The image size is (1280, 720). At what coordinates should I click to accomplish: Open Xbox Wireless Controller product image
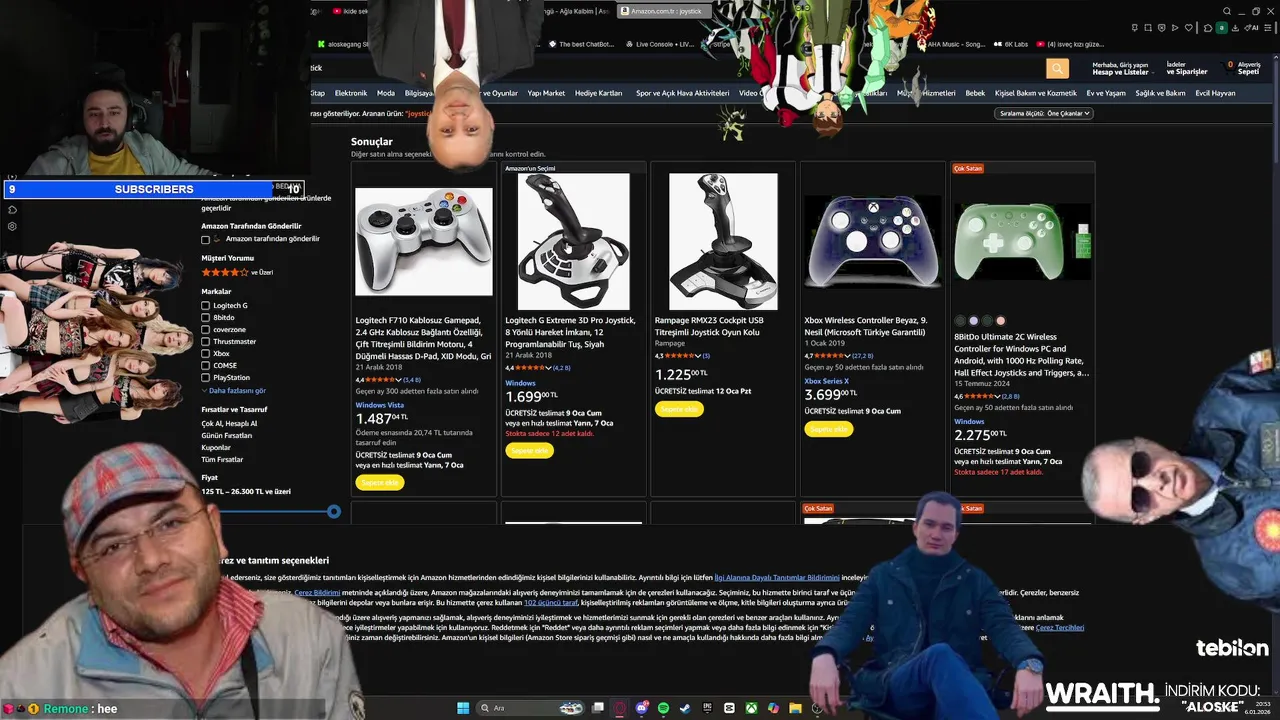[873, 241]
